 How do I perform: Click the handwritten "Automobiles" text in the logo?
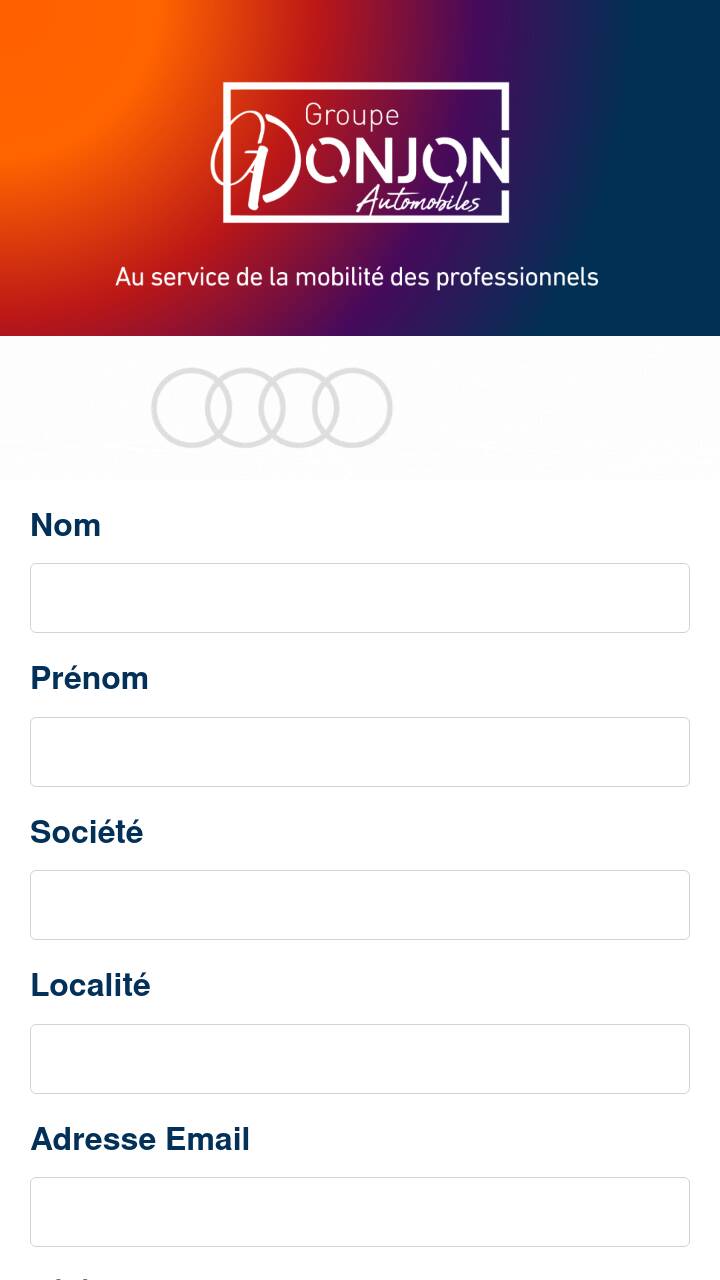pyautogui.click(x=418, y=200)
